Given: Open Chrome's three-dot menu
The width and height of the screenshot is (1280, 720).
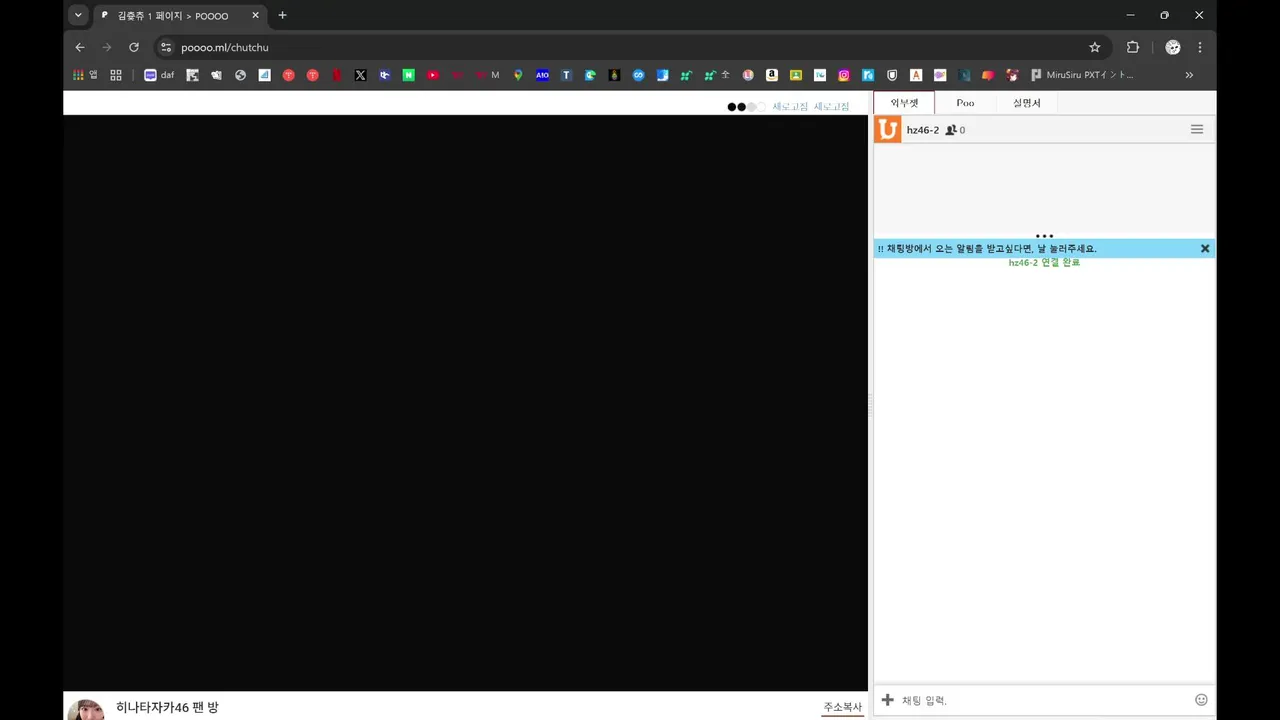Looking at the screenshot, I should 1199,47.
